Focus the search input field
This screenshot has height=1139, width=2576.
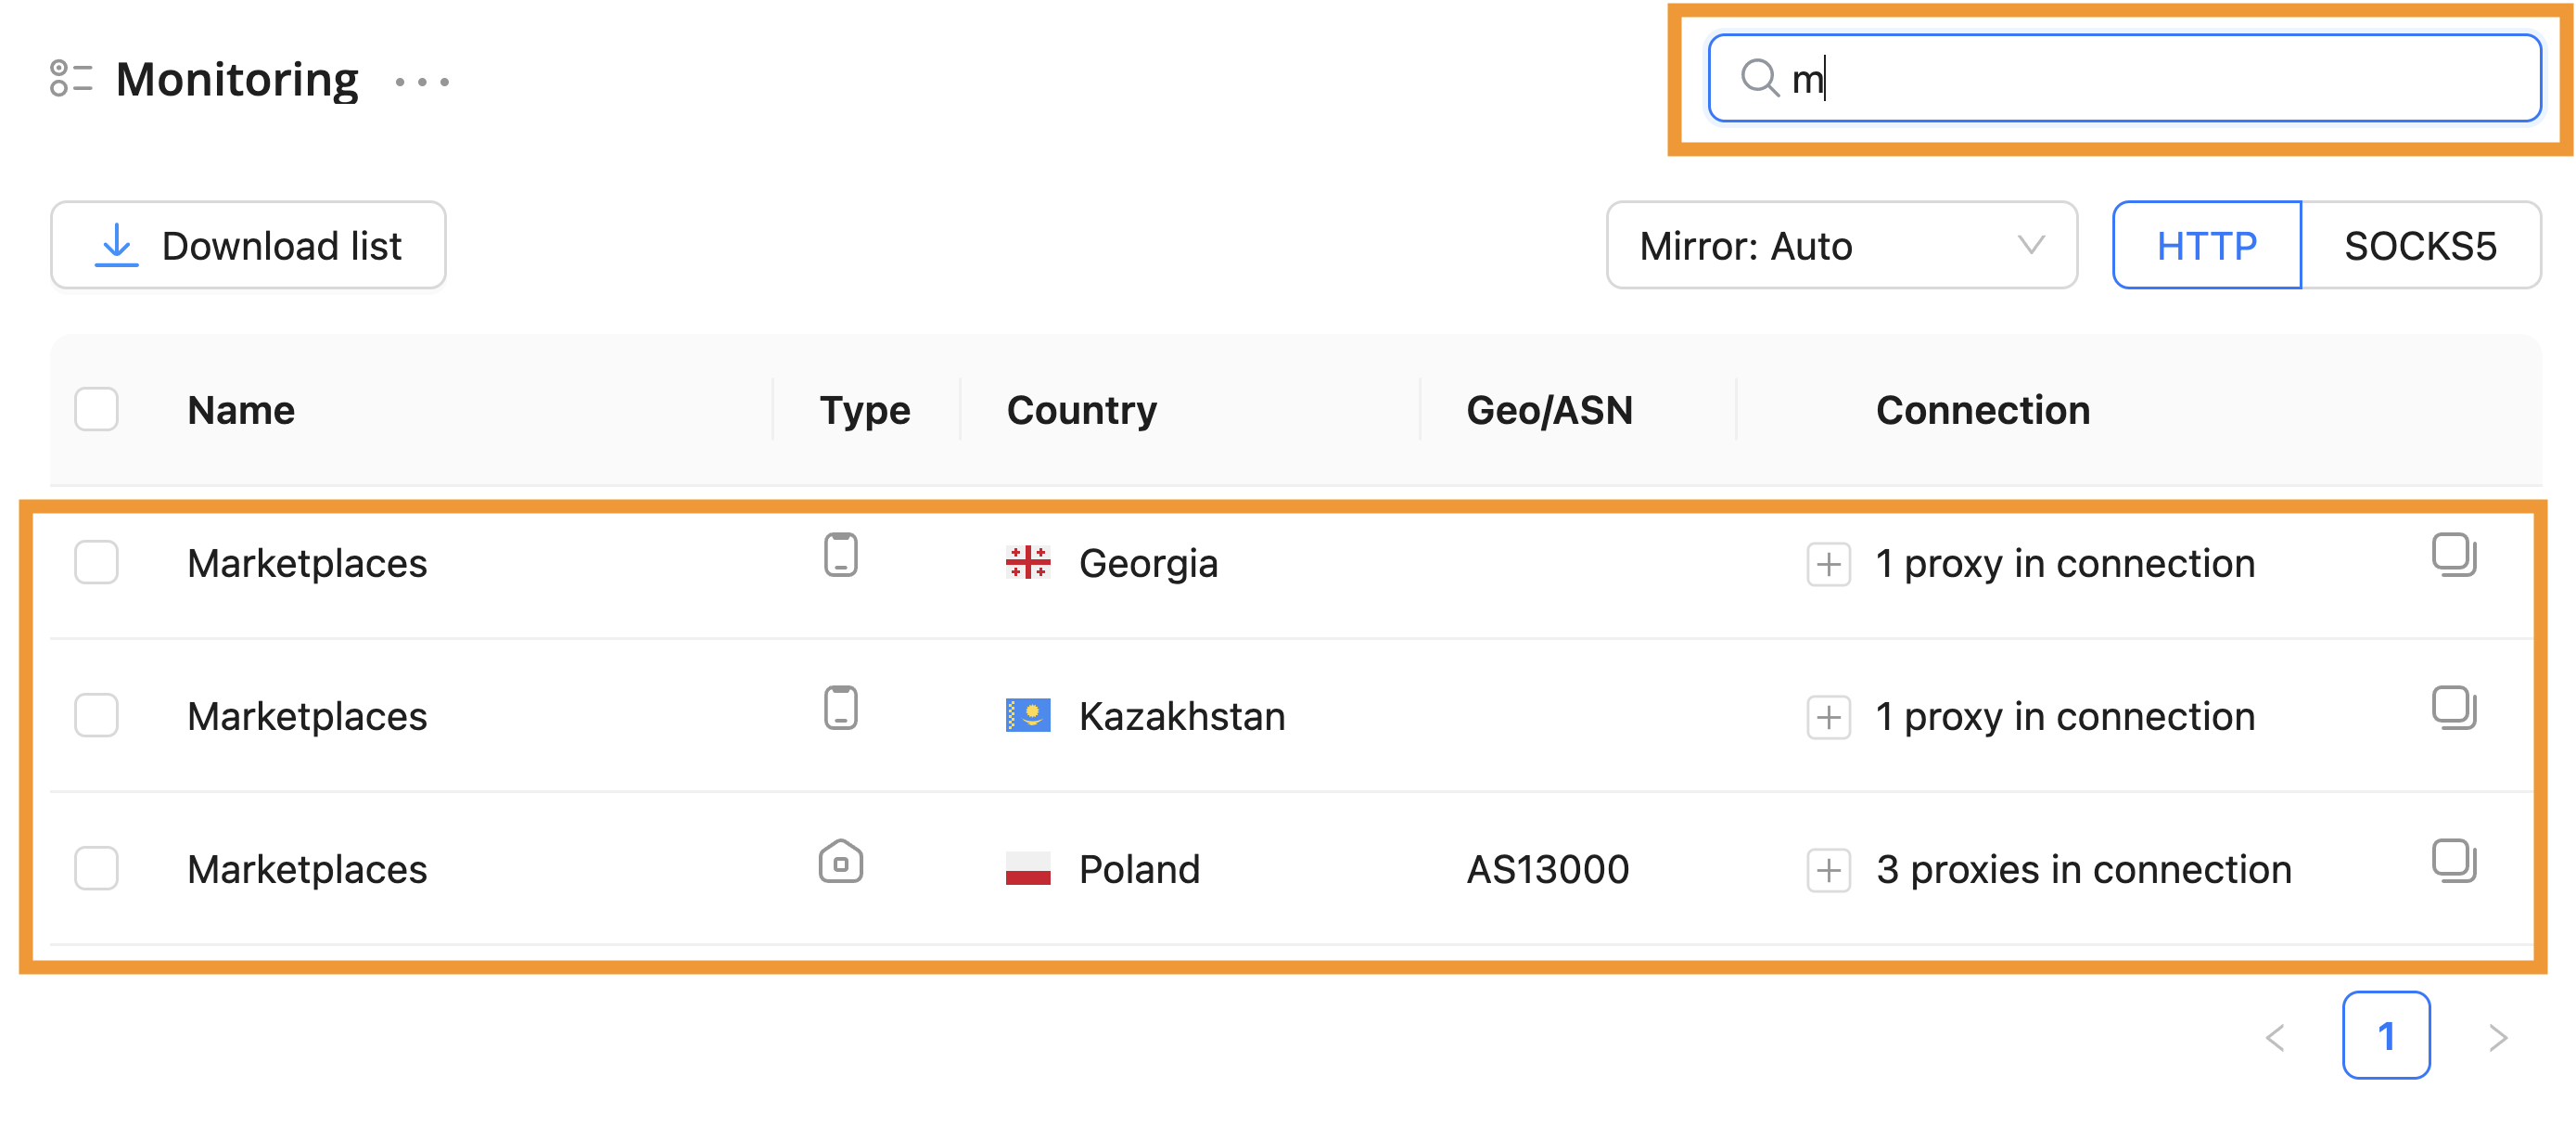coord(2150,79)
